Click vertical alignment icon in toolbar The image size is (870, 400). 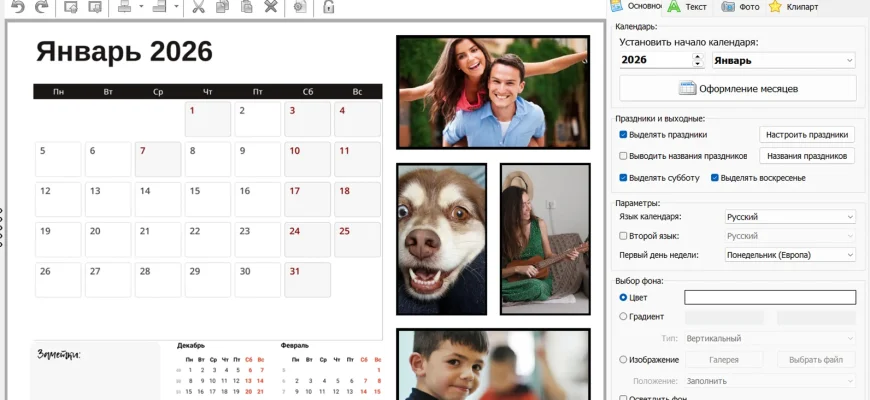pyautogui.click(x=160, y=7)
